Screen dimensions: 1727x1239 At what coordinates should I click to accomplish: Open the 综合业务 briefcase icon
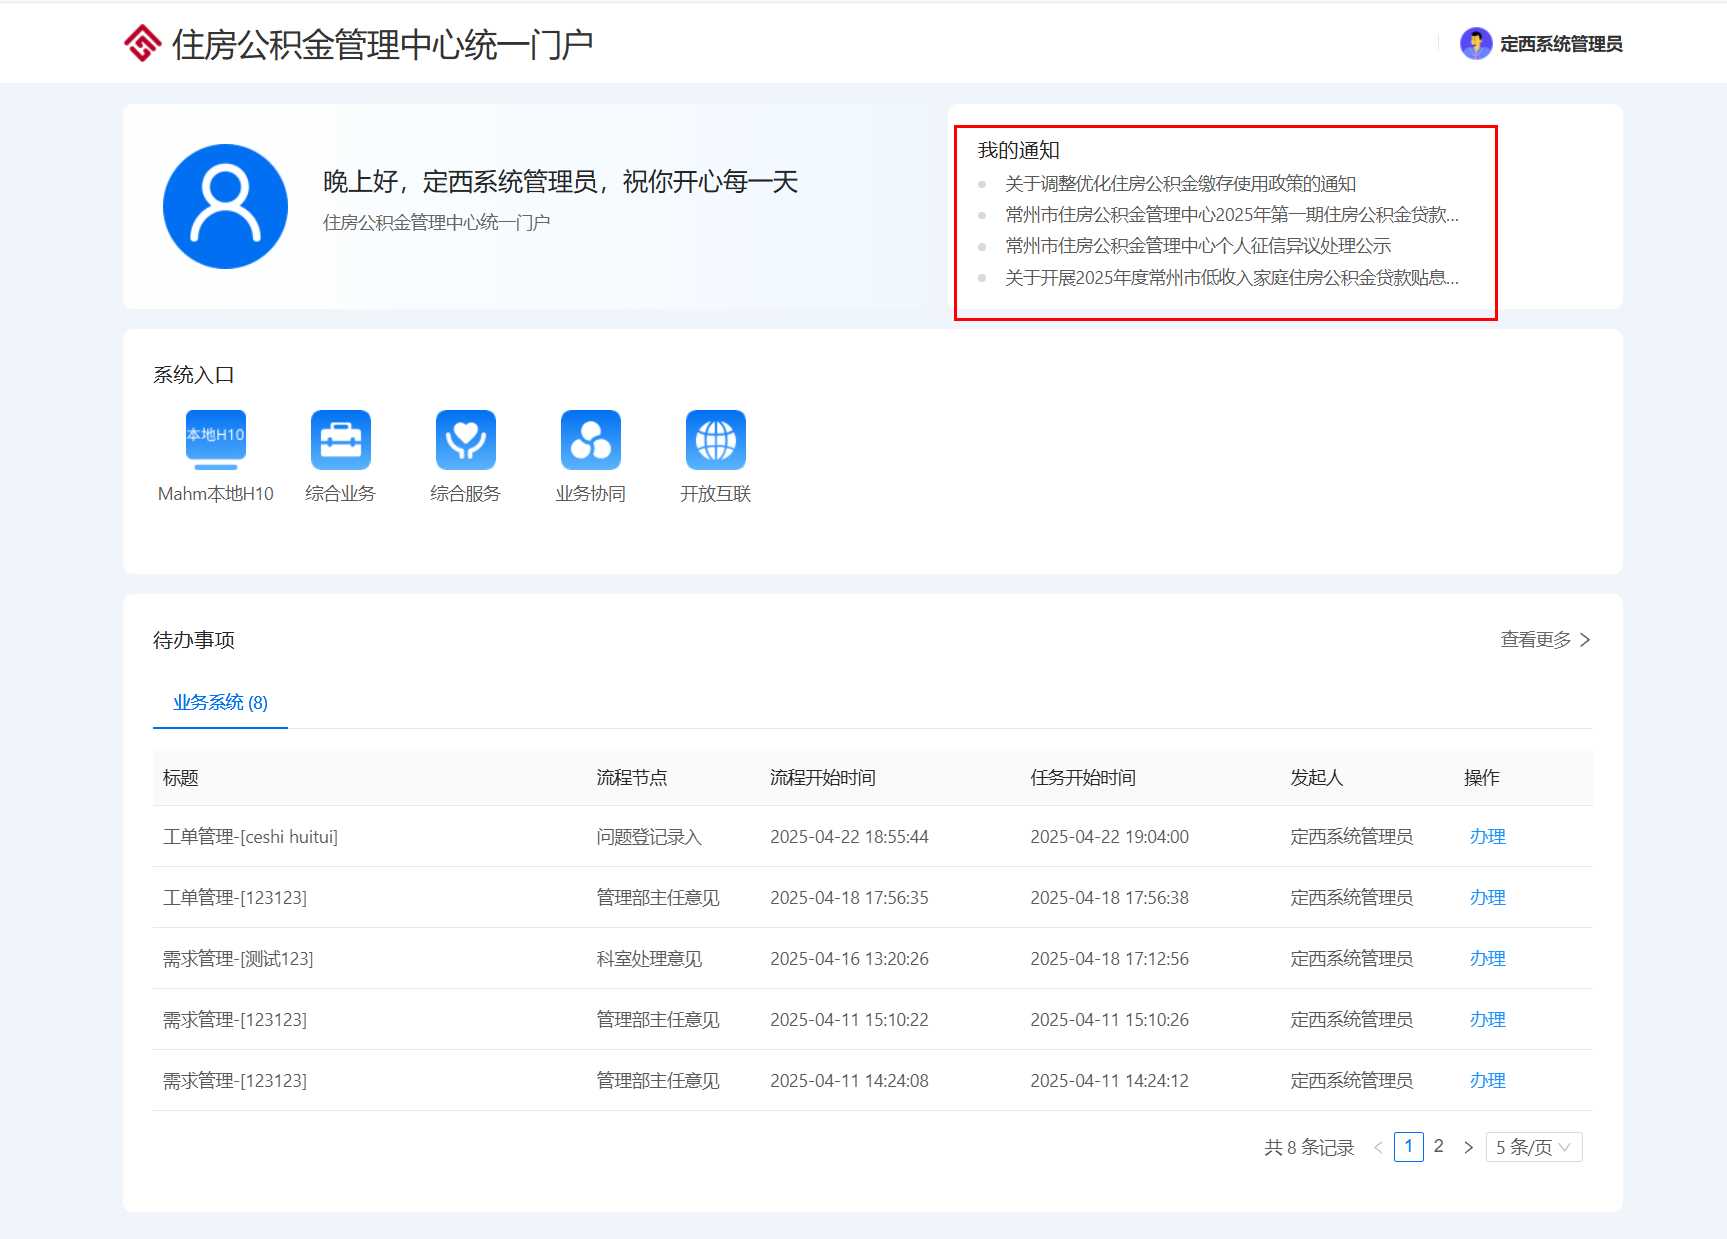tap(340, 440)
